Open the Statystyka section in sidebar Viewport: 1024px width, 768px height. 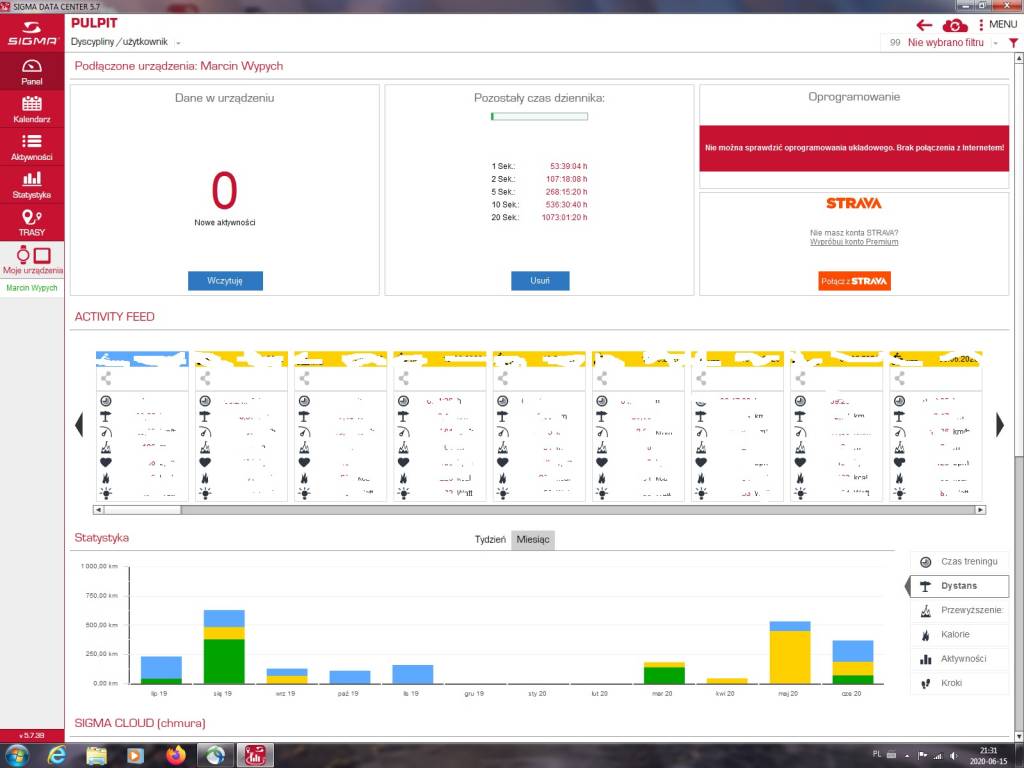tap(31, 185)
